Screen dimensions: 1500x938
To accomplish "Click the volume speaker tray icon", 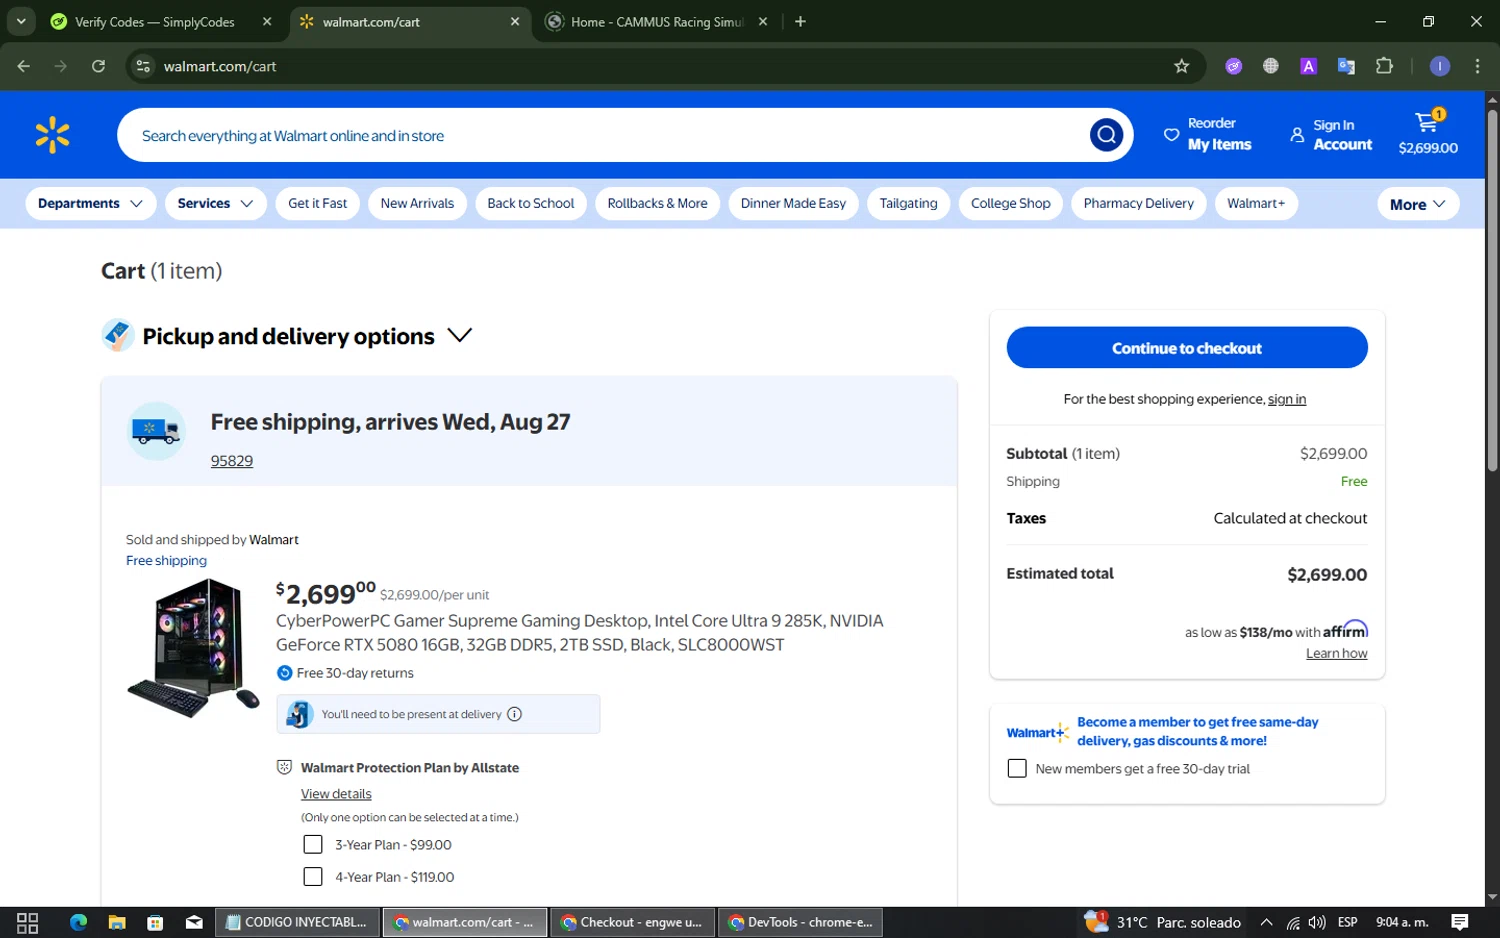I will click(x=1317, y=922).
